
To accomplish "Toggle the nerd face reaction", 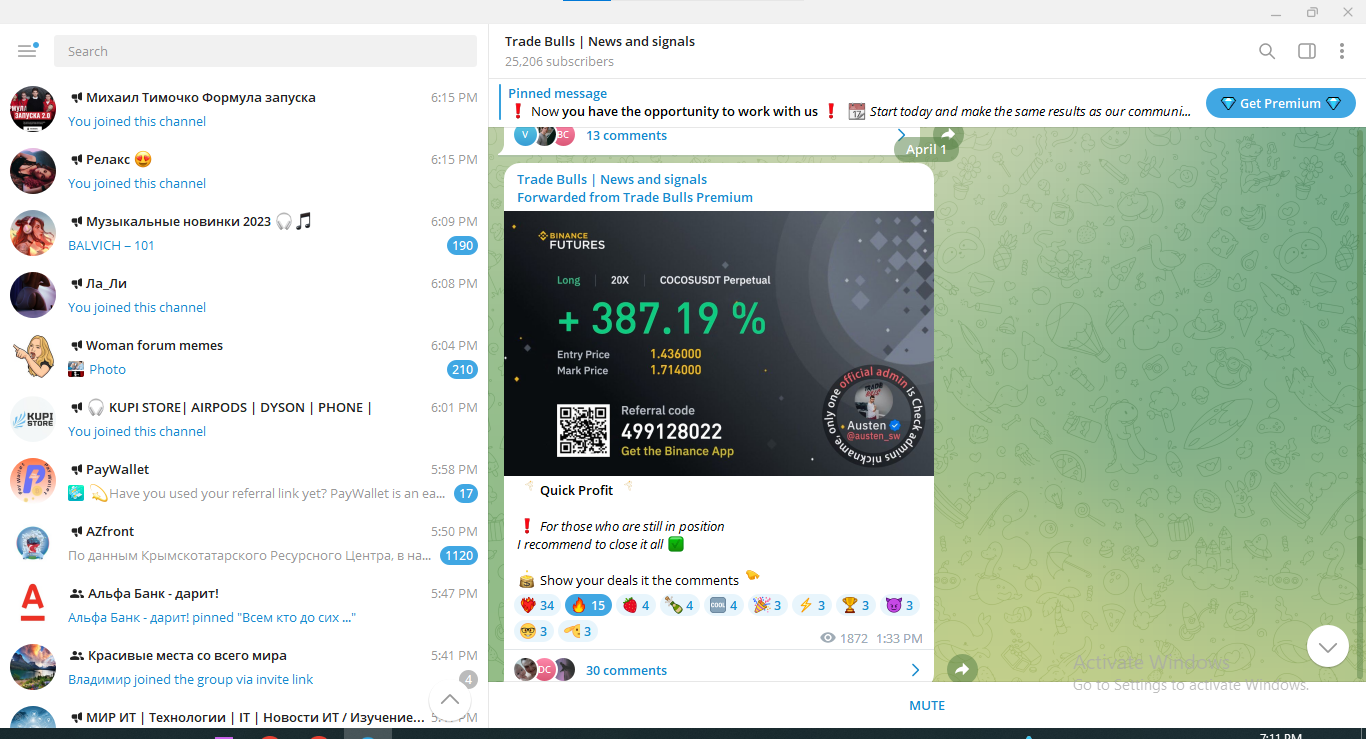I will click(x=534, y=631).
